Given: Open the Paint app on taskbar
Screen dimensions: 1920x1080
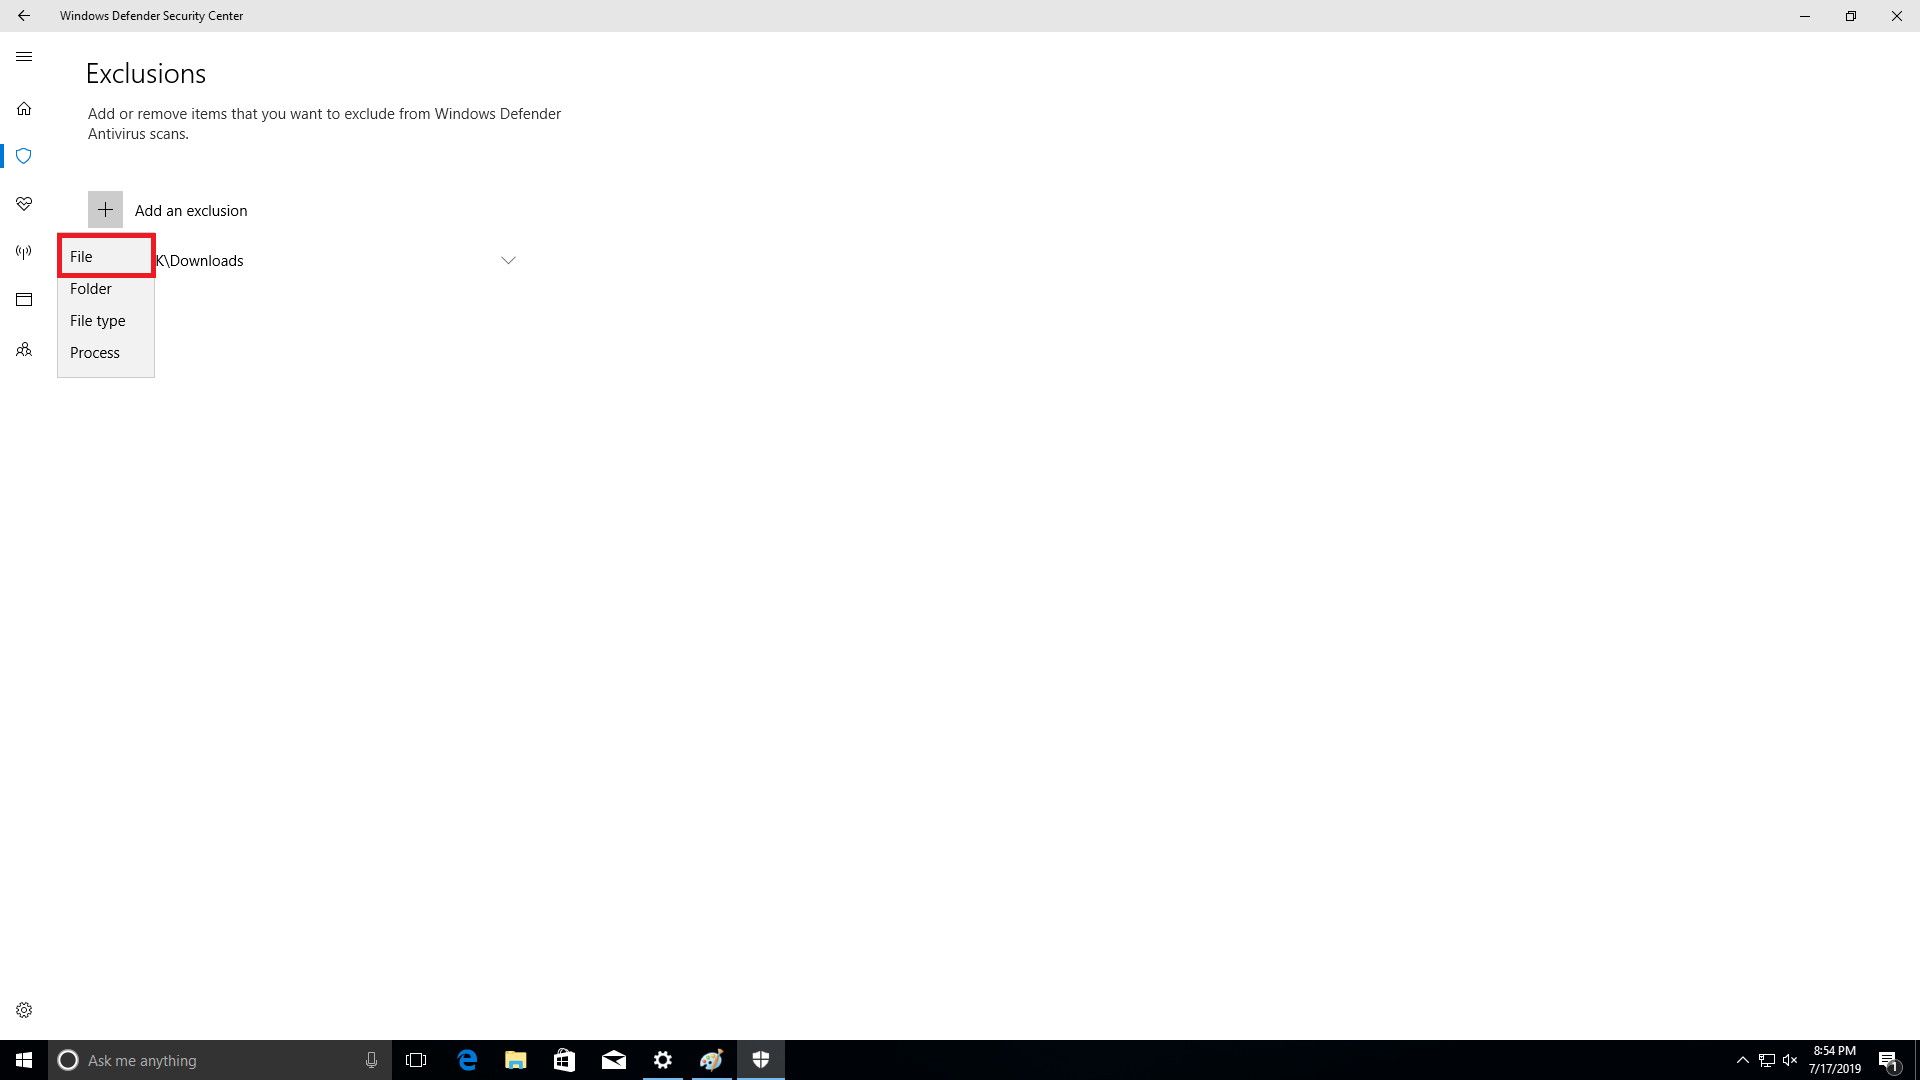Looking at the screenshot, I should pyautogui.click(x=712, y=1060).
